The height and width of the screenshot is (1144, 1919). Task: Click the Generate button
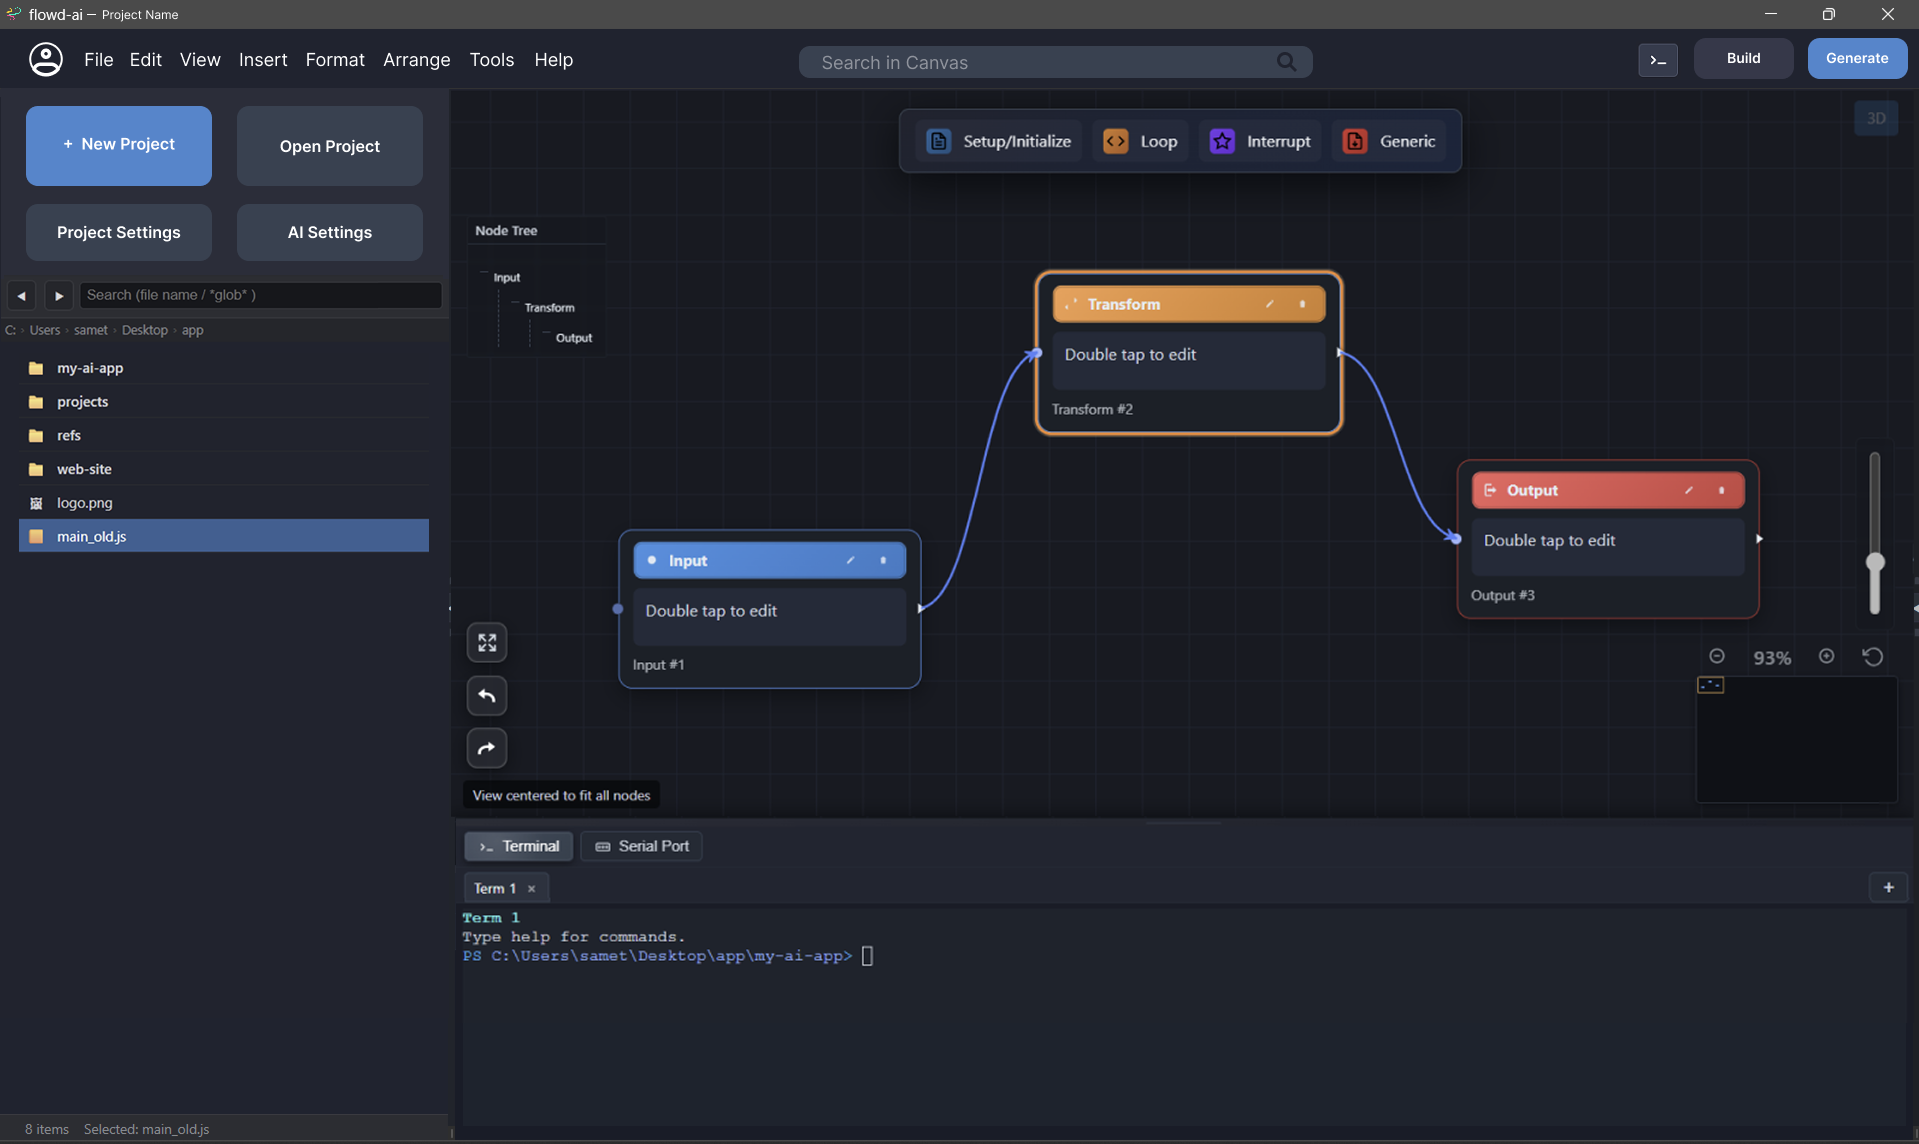(1856, 58)
